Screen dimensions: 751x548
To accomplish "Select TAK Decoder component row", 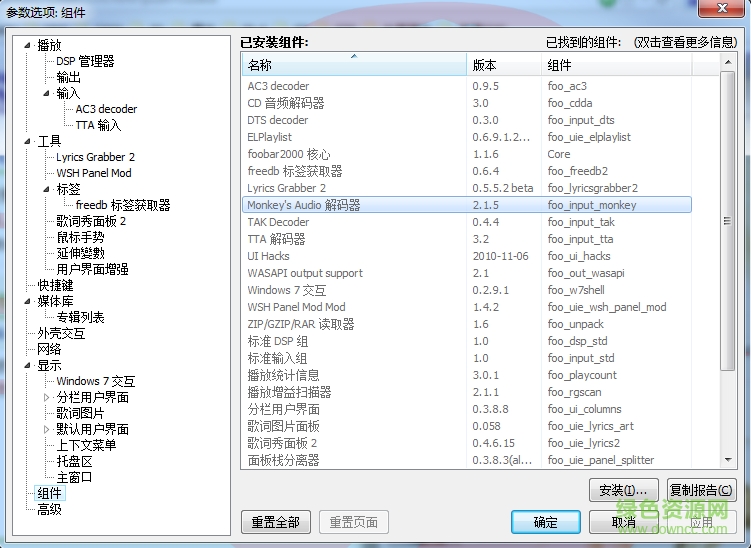I will [x=467, y=222].
